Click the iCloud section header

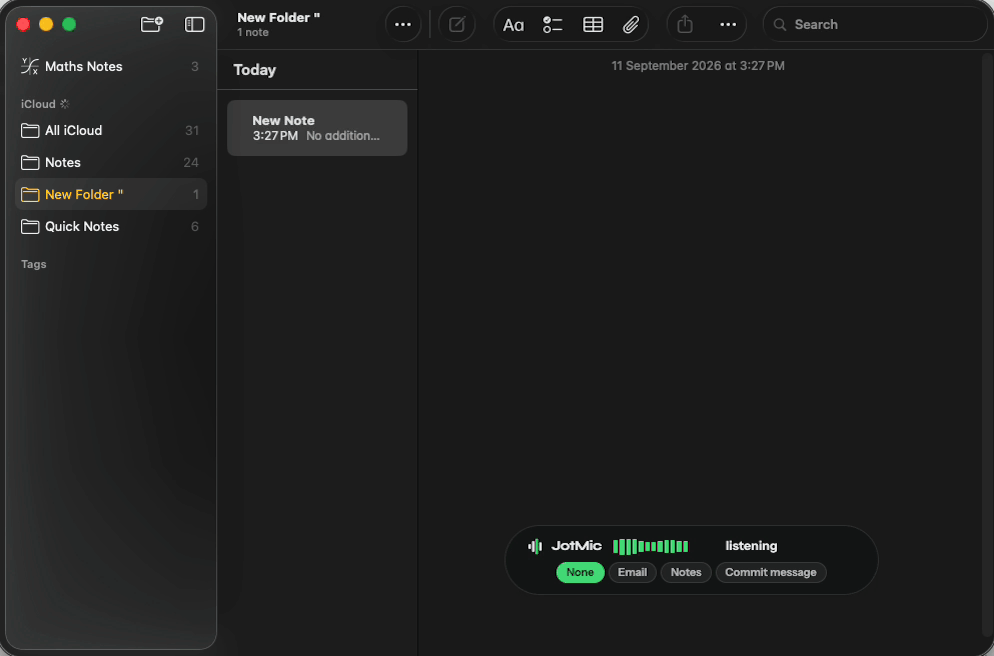click(x=38, y=104)
